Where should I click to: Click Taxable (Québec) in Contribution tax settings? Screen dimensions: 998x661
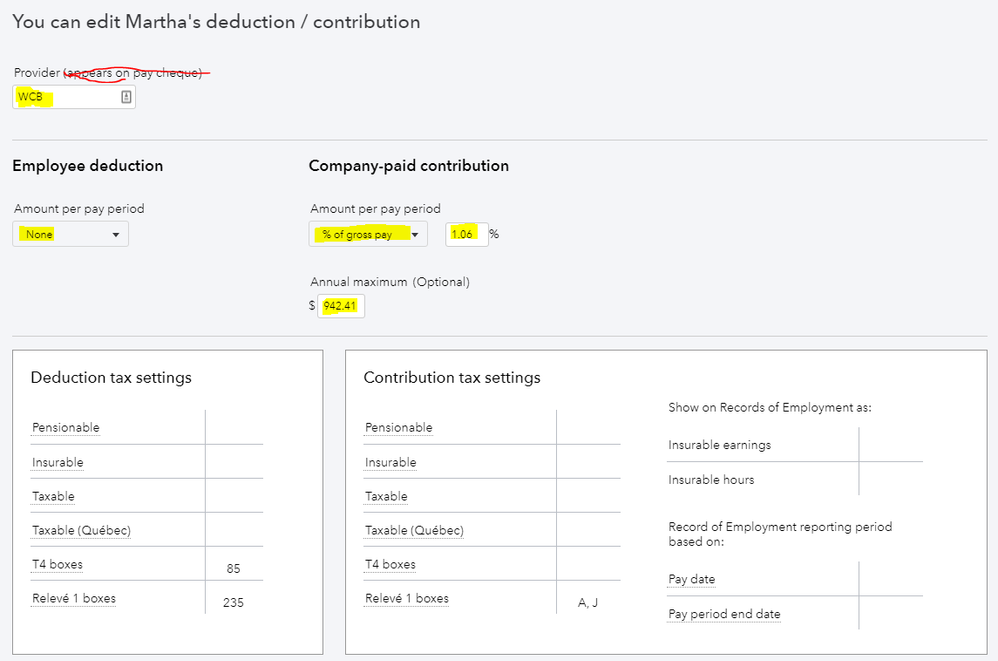click(x=414, y=531)
